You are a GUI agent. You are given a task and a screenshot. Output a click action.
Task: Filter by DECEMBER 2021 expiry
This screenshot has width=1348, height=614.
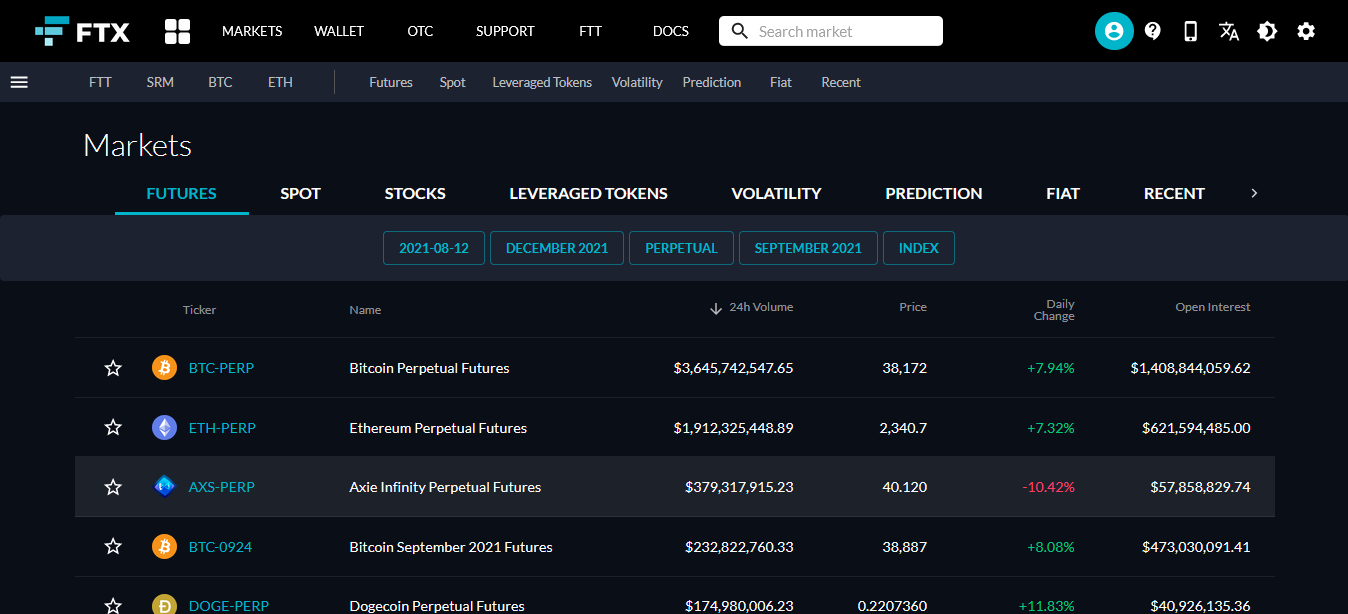(x=557, y=248)
